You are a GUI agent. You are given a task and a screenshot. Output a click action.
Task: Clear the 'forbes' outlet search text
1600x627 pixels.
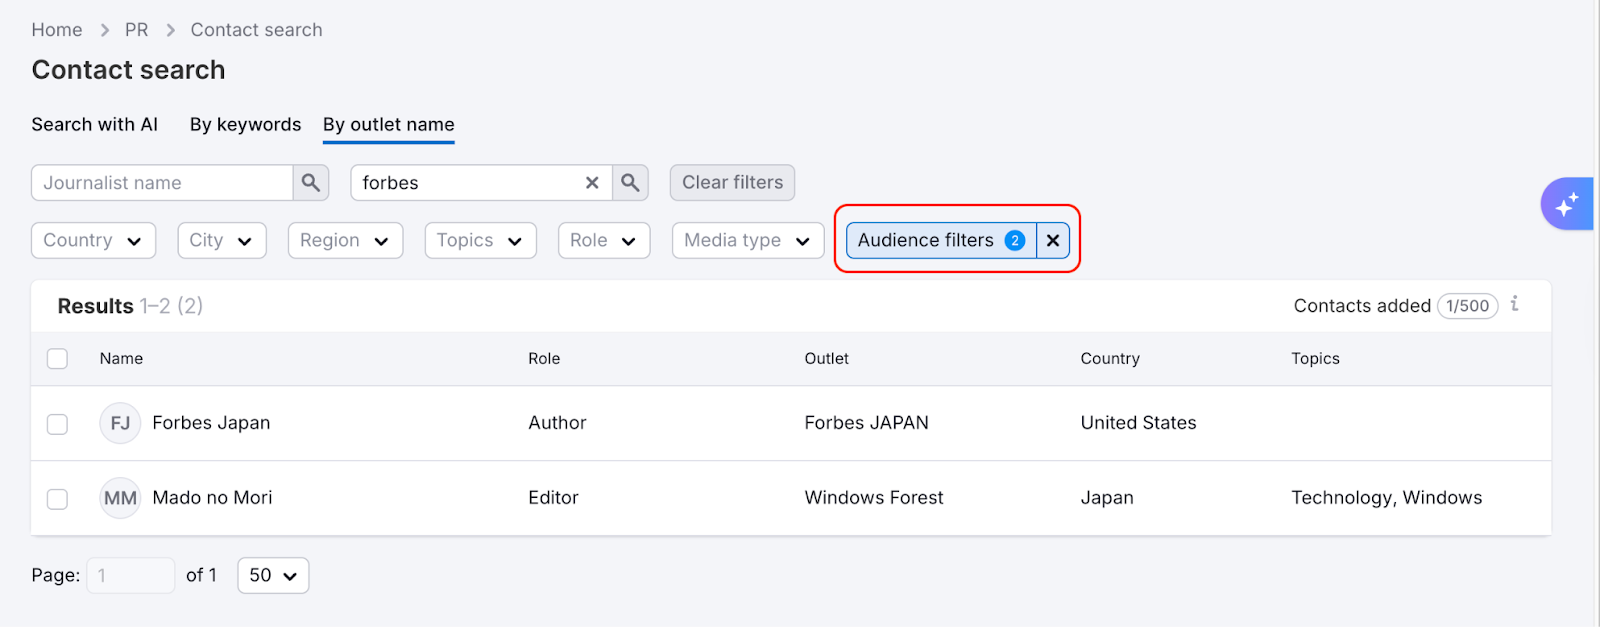(592, 183)
